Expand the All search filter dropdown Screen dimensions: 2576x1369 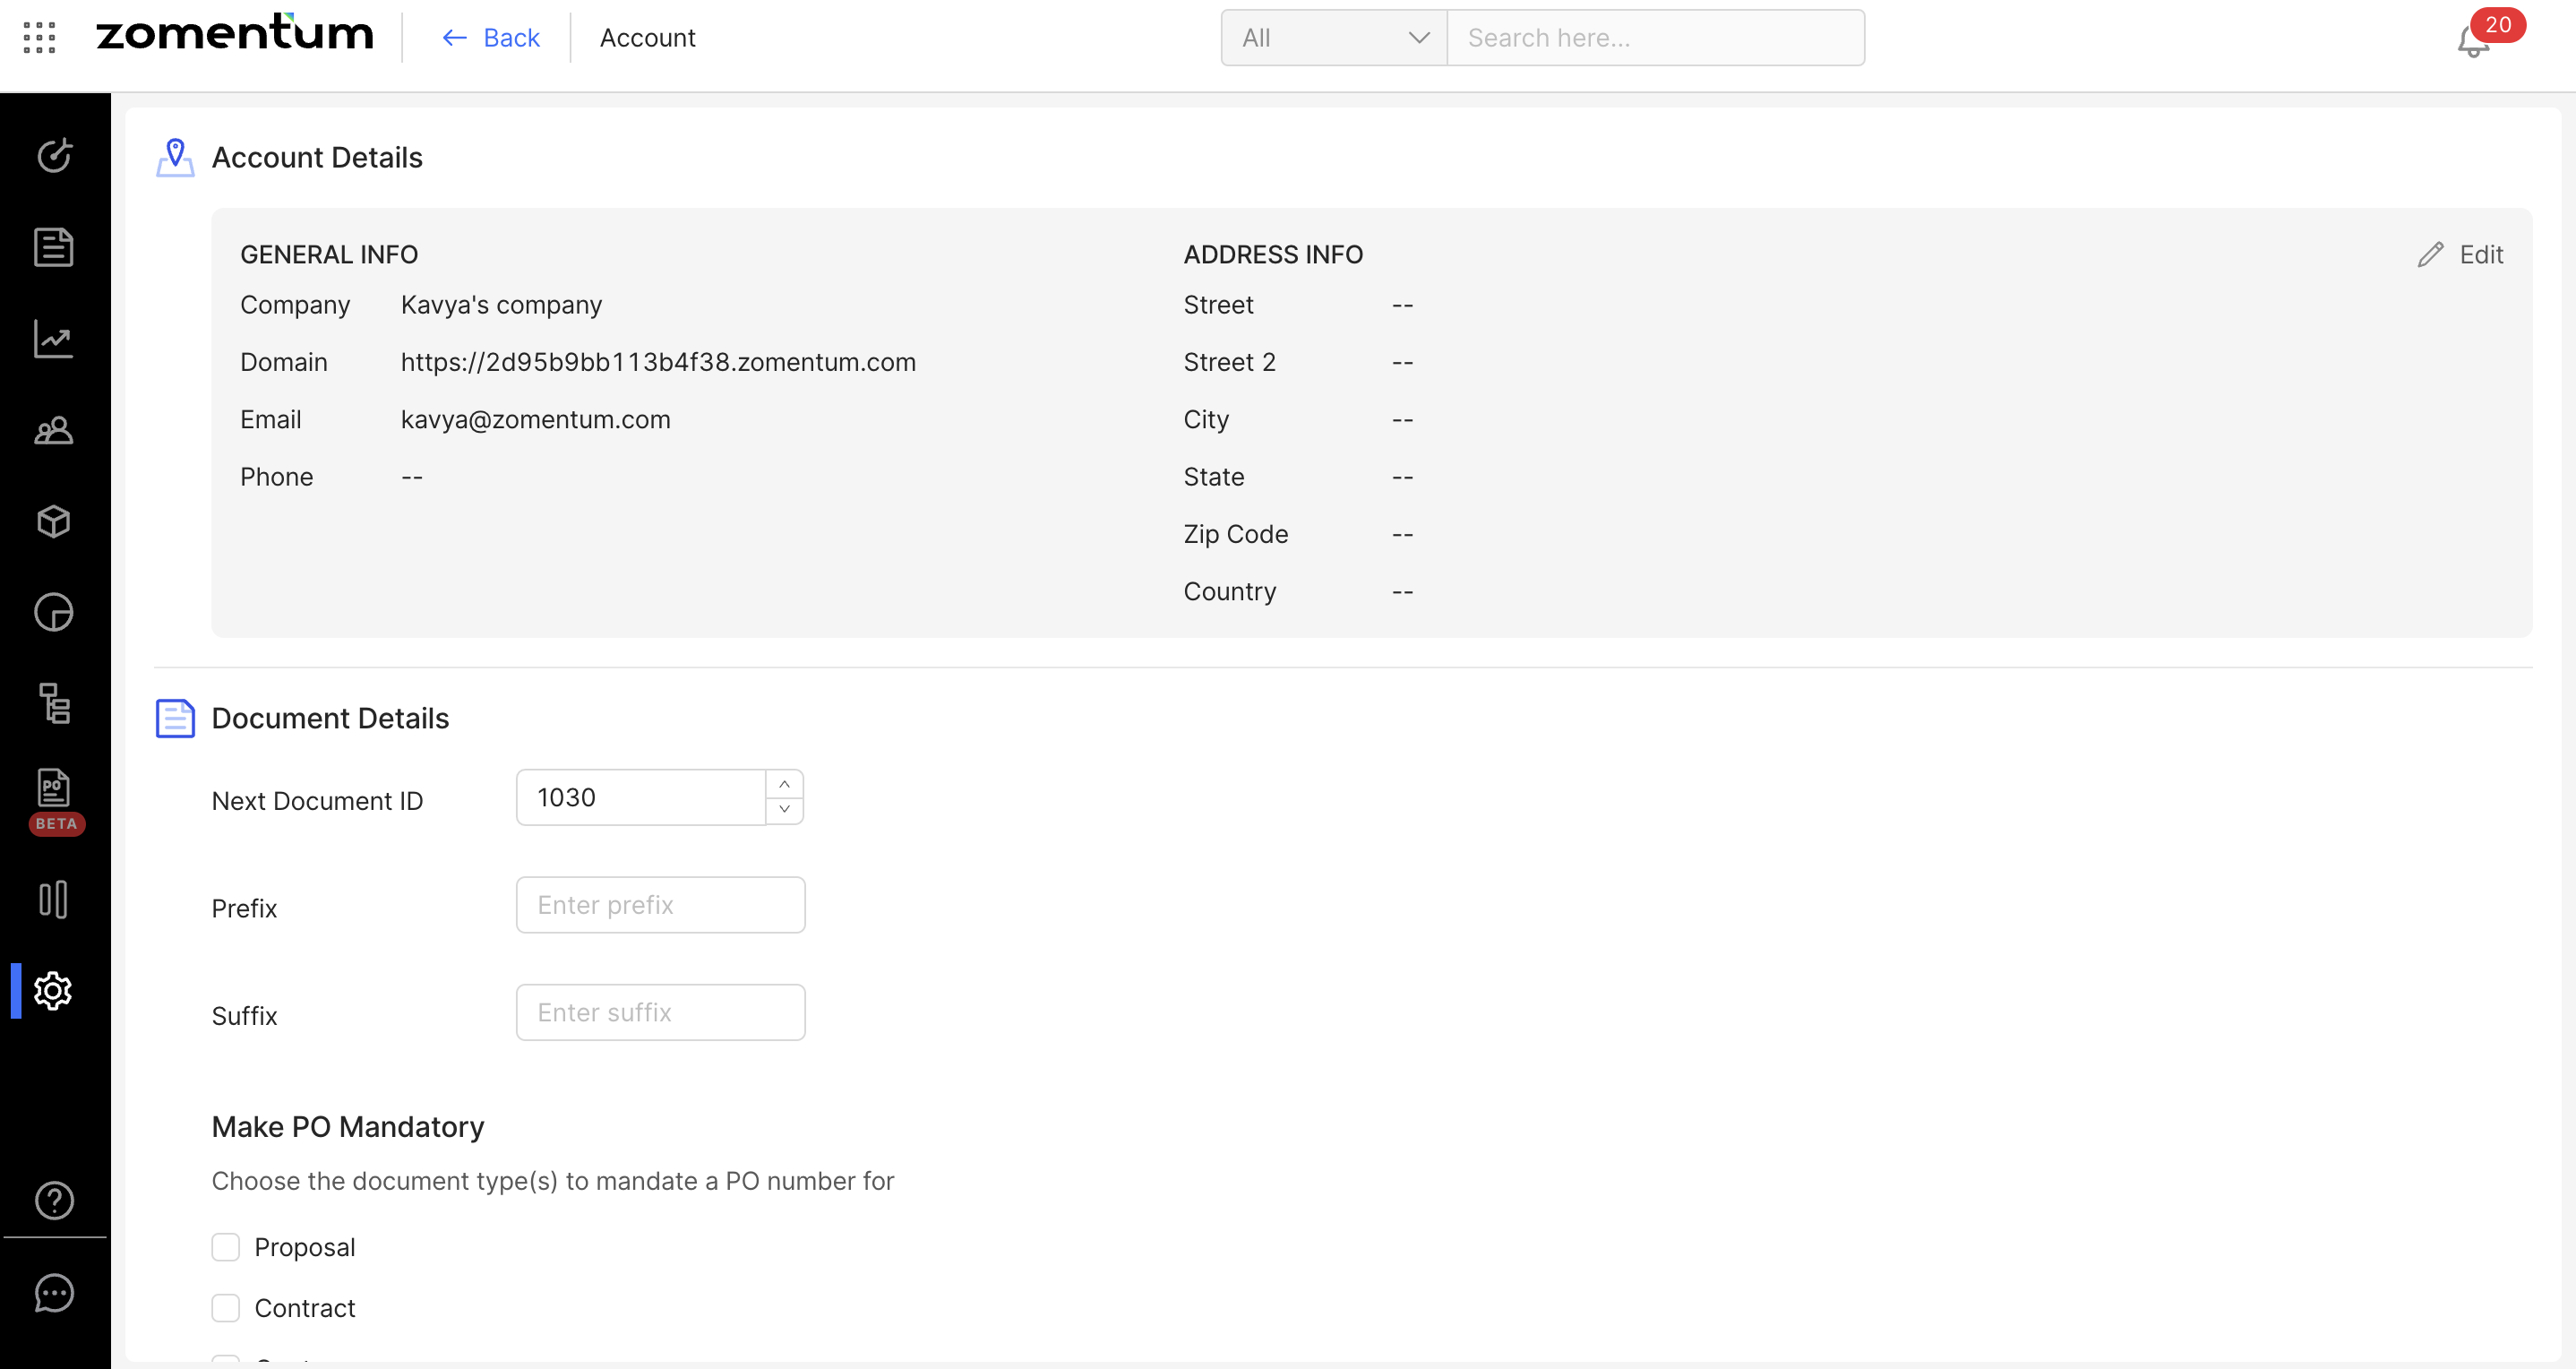[x=1333, y=38]
